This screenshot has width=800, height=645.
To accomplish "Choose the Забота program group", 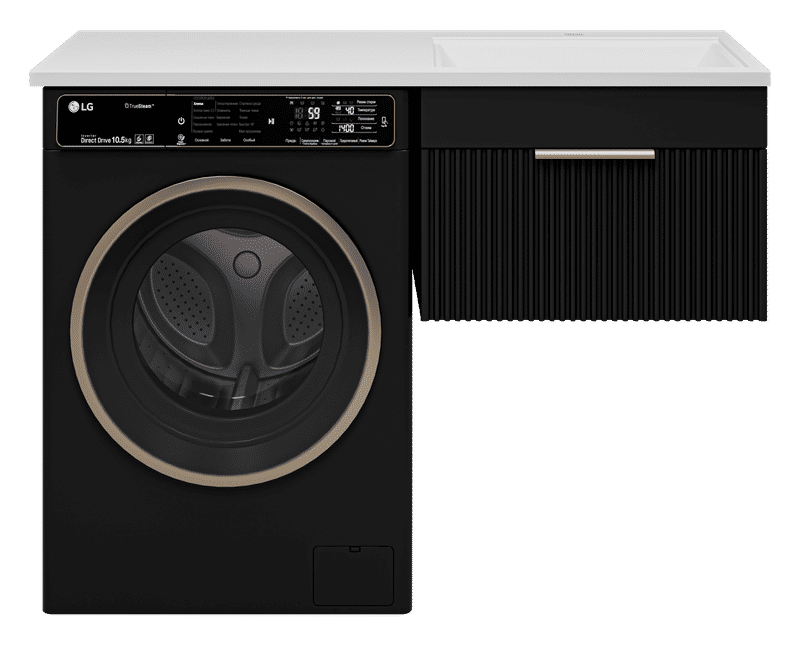I will [226, 140].
